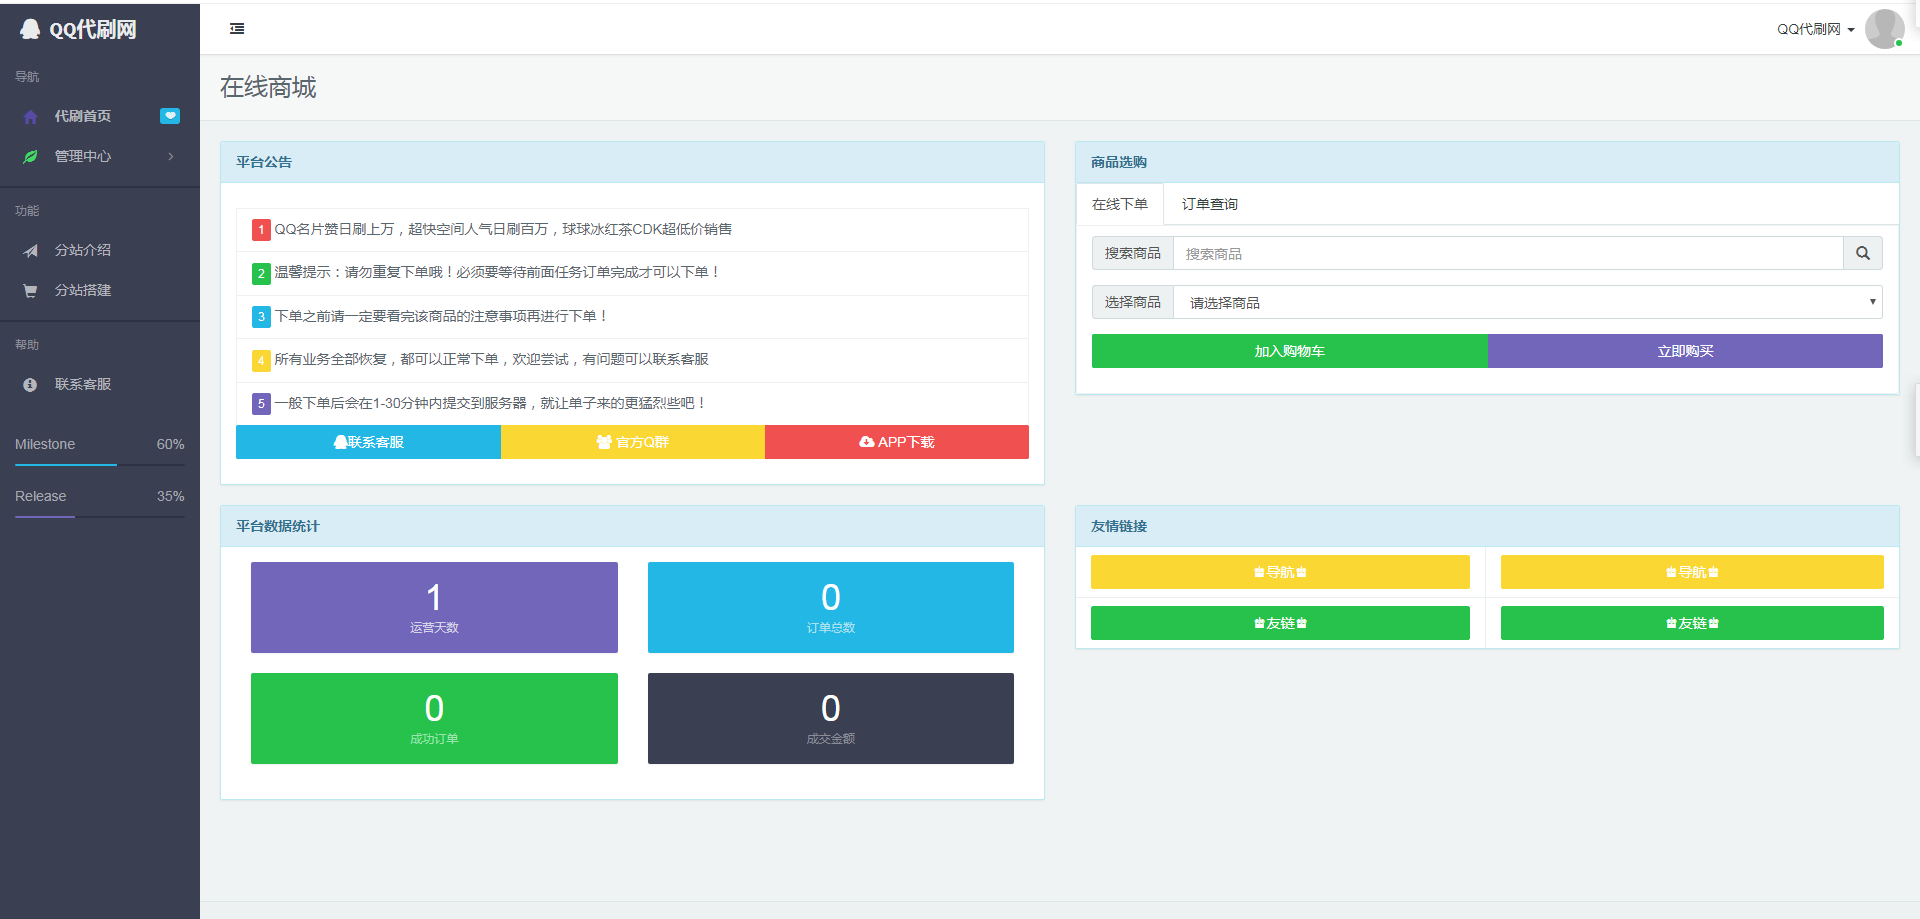Open the 请选择商品 product dropdown
Viewport: 1920px width, 919px height.
pyautogui.click(x=1528, y=302)
